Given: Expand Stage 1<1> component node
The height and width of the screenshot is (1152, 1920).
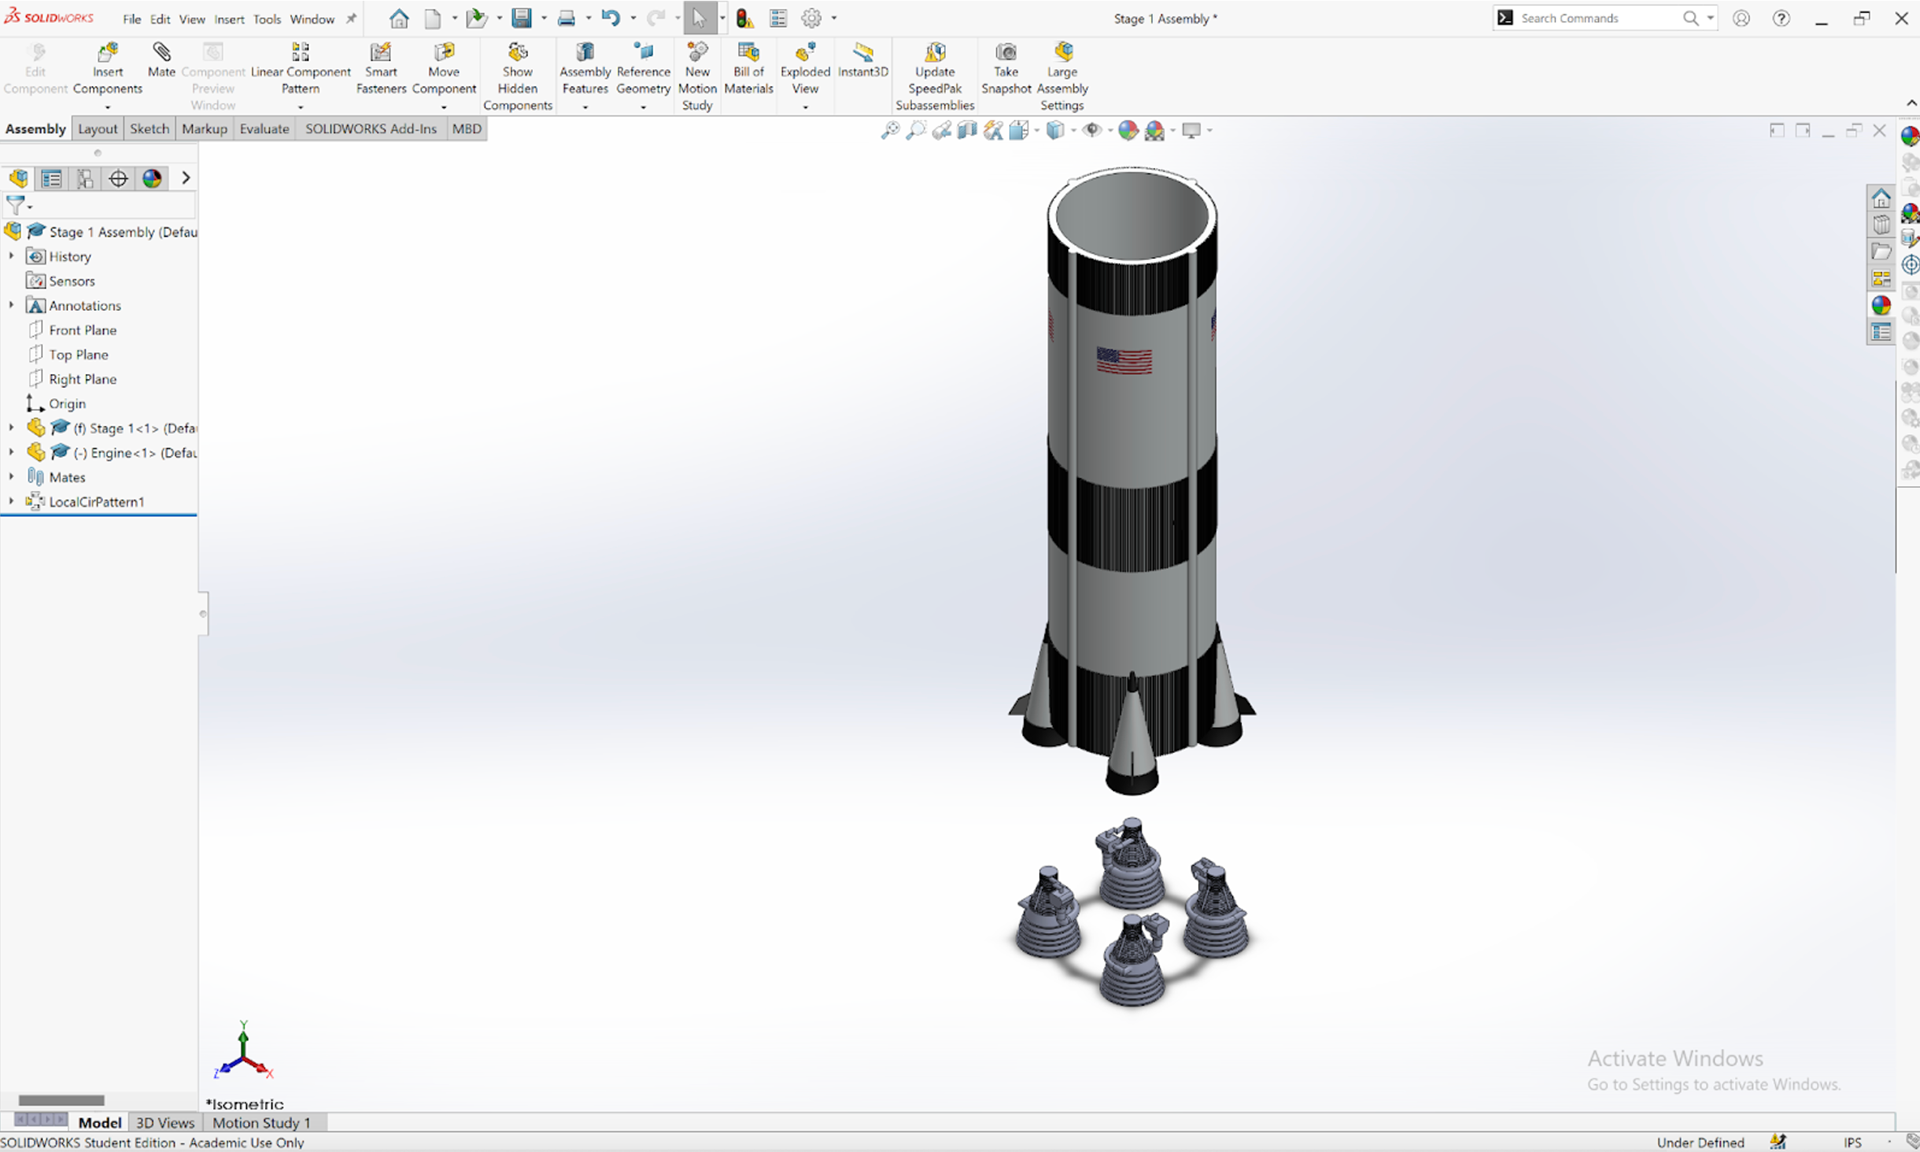Looking at the screenshot, I should click(x=11, y=427).
